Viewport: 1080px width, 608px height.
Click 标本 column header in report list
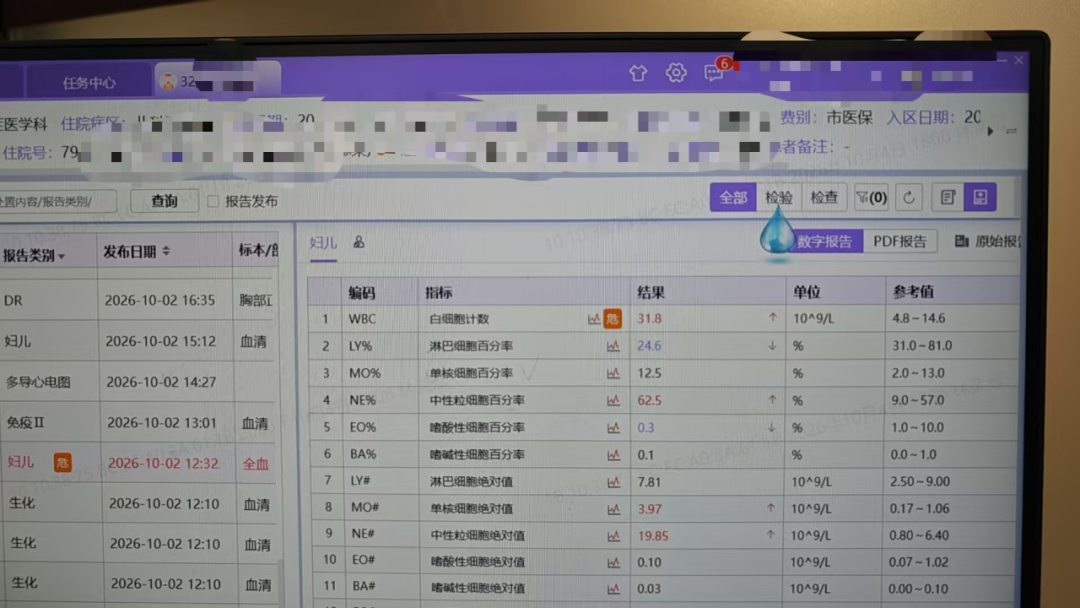(x=256, y=250)
